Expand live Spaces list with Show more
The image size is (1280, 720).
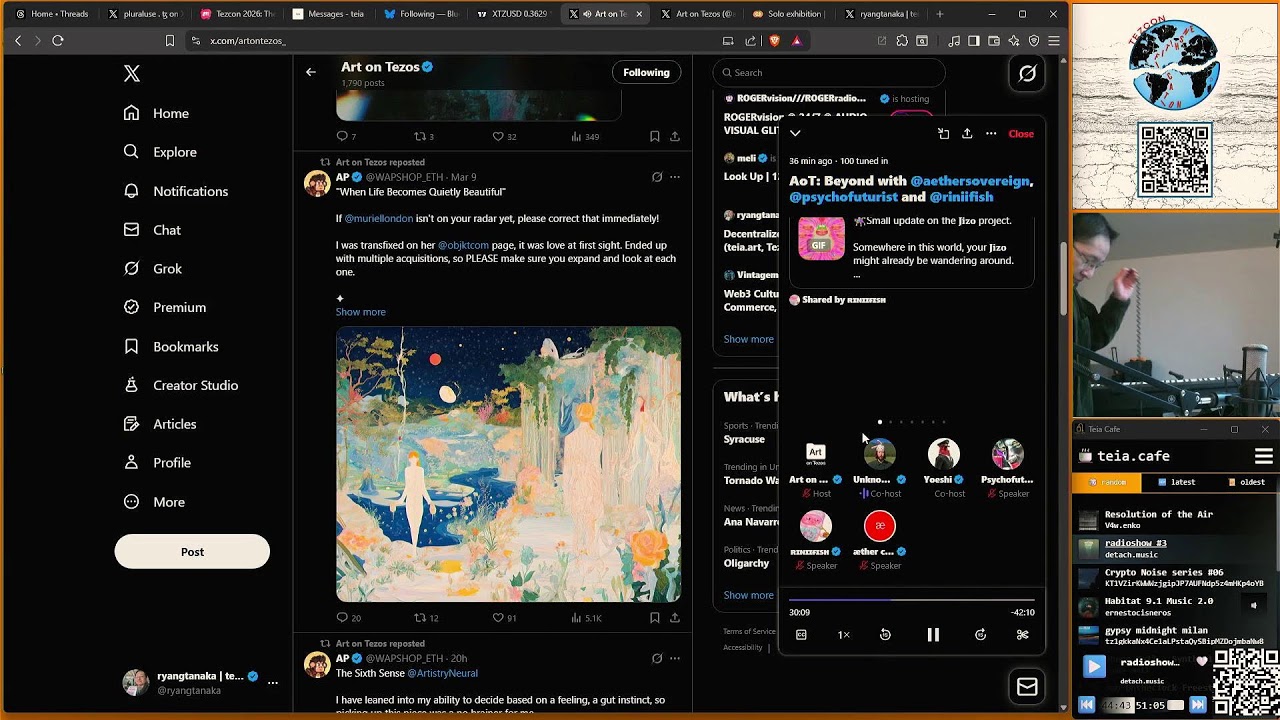(x=749, y=339)
